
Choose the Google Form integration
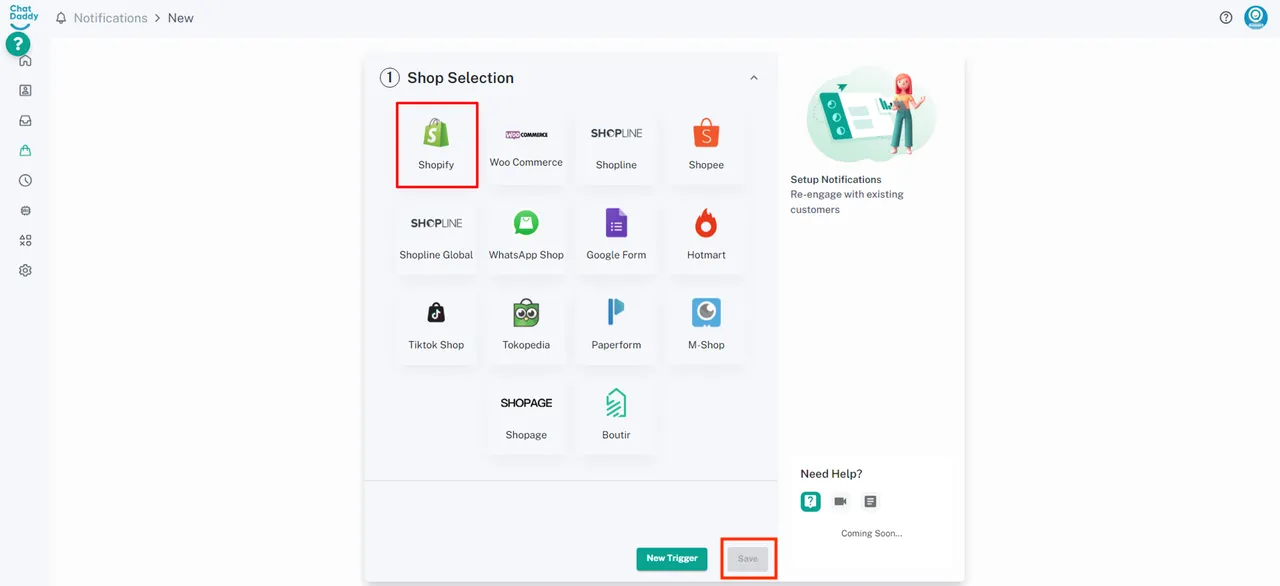click(616, 235)
